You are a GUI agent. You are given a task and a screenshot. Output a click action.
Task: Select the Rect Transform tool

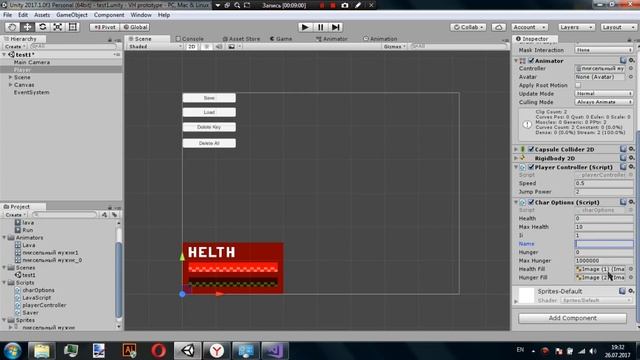click(x=73, y=27)
